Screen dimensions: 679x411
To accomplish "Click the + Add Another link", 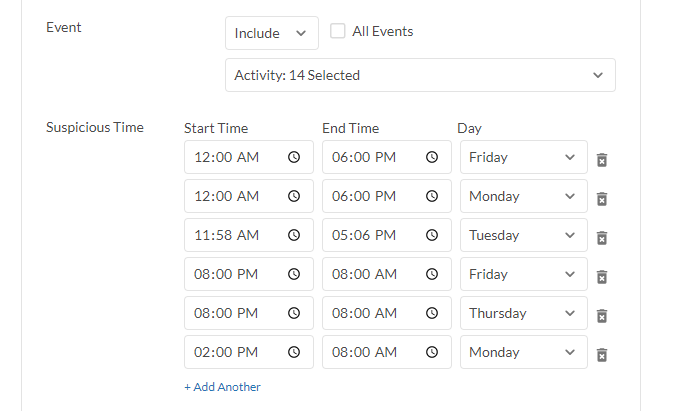I will [222, 387].
